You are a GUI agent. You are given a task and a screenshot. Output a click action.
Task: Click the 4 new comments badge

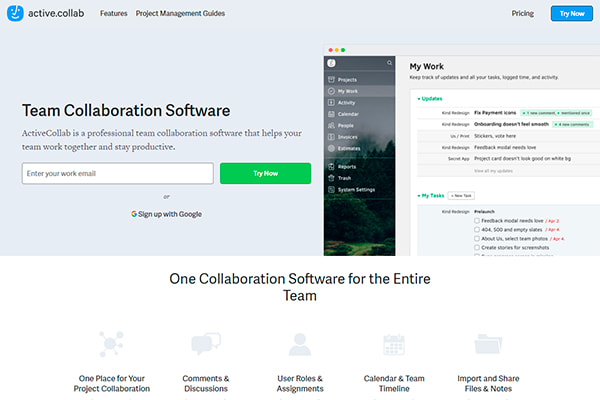(x=572, y=124)
